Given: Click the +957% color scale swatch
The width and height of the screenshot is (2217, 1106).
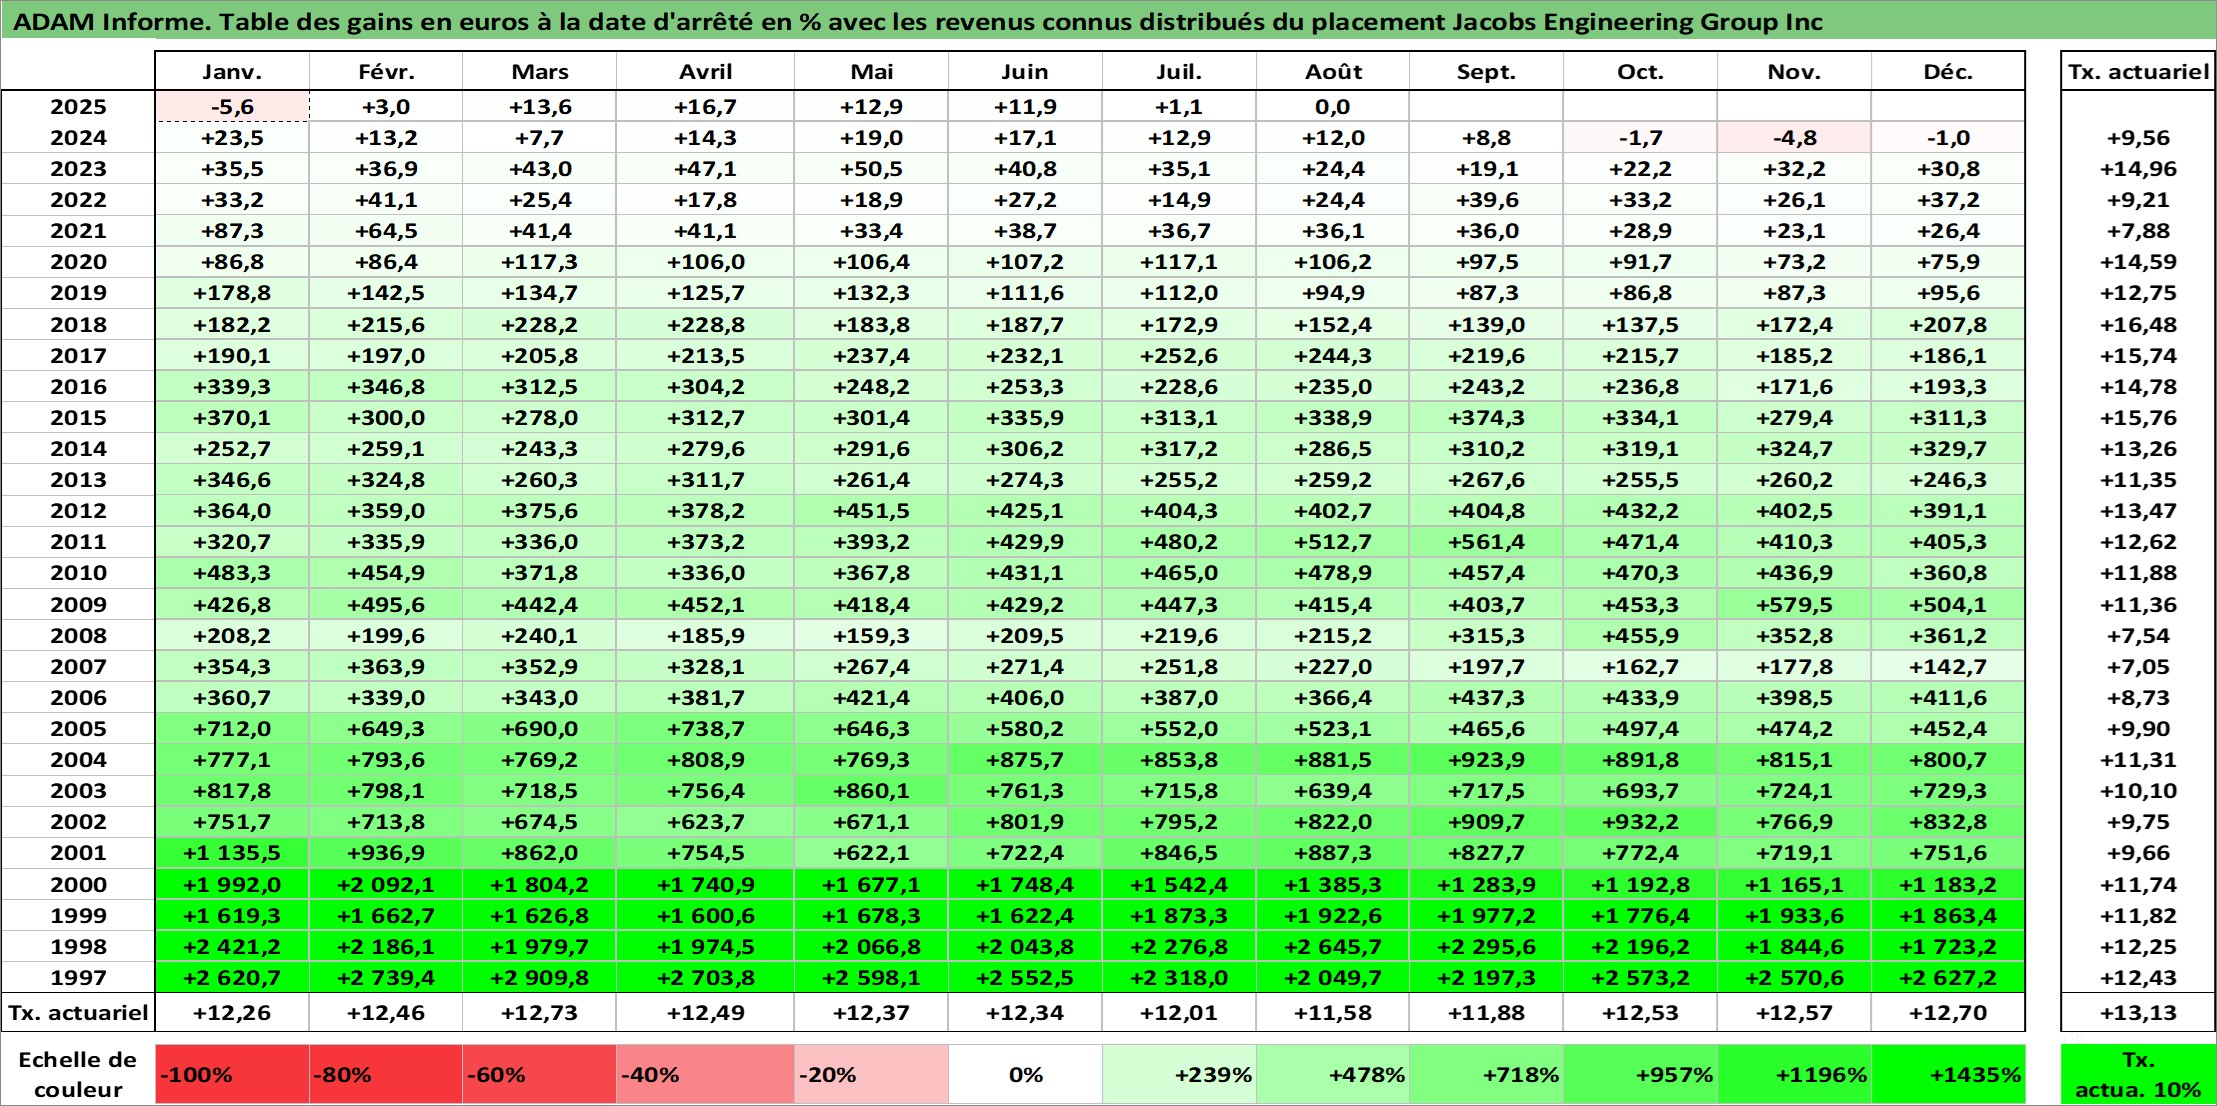Looking at the screenshot, I should pyautogui.click(x=1640, y=1074).
